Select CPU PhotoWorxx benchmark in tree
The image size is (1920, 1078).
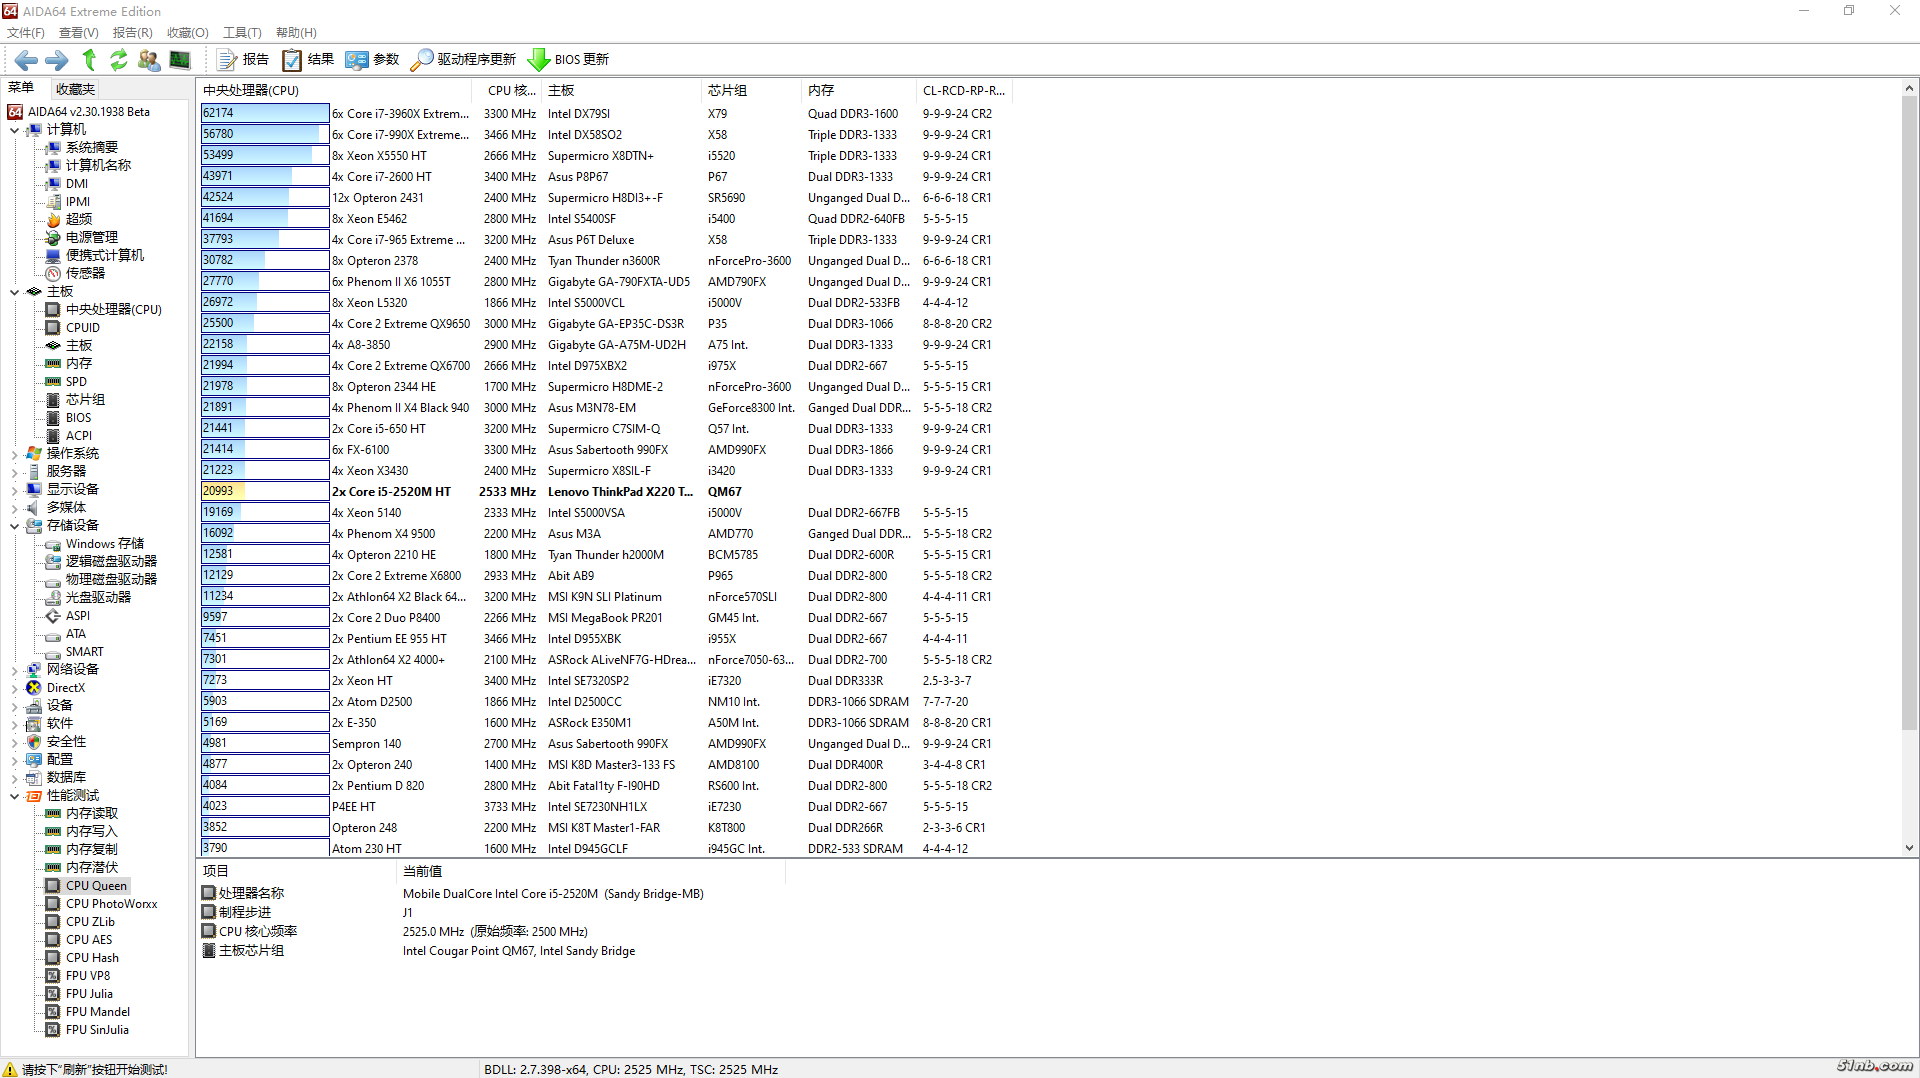tap(111, 904)
